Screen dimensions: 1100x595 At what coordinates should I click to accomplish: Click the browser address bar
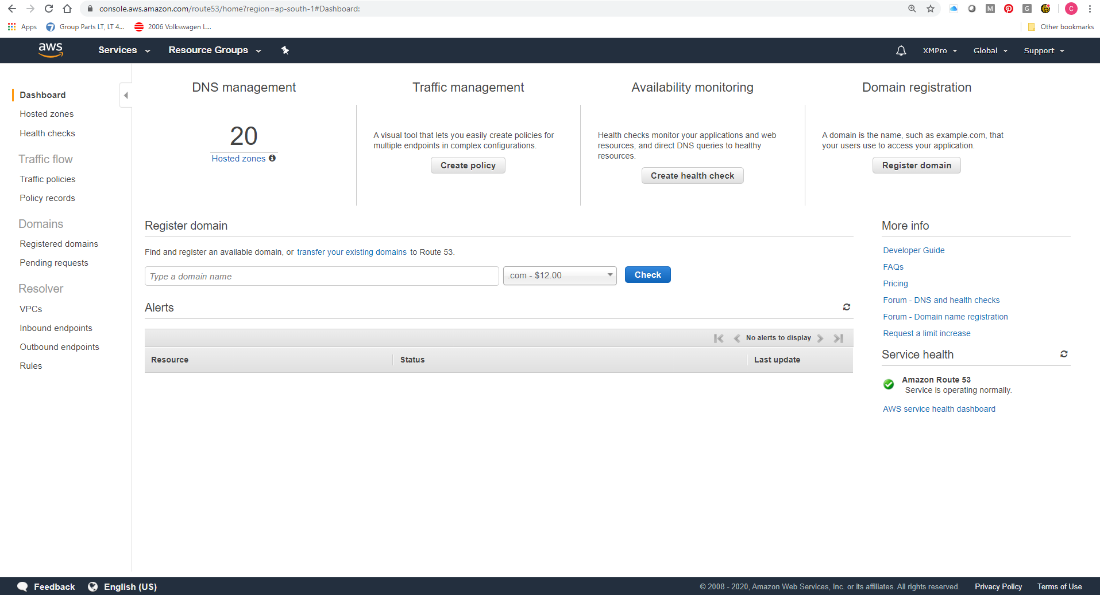pyautogui.click(x=491, y=8)
